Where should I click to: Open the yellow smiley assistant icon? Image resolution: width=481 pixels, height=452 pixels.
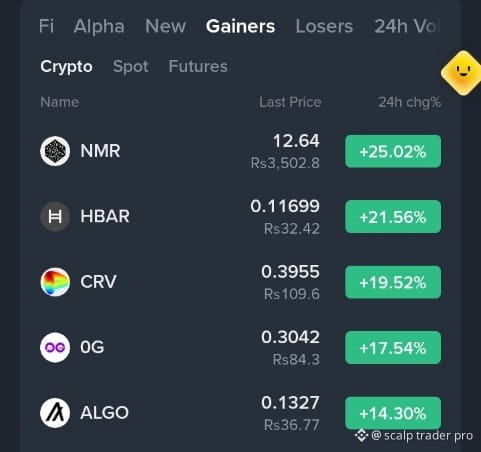(462, 73)
